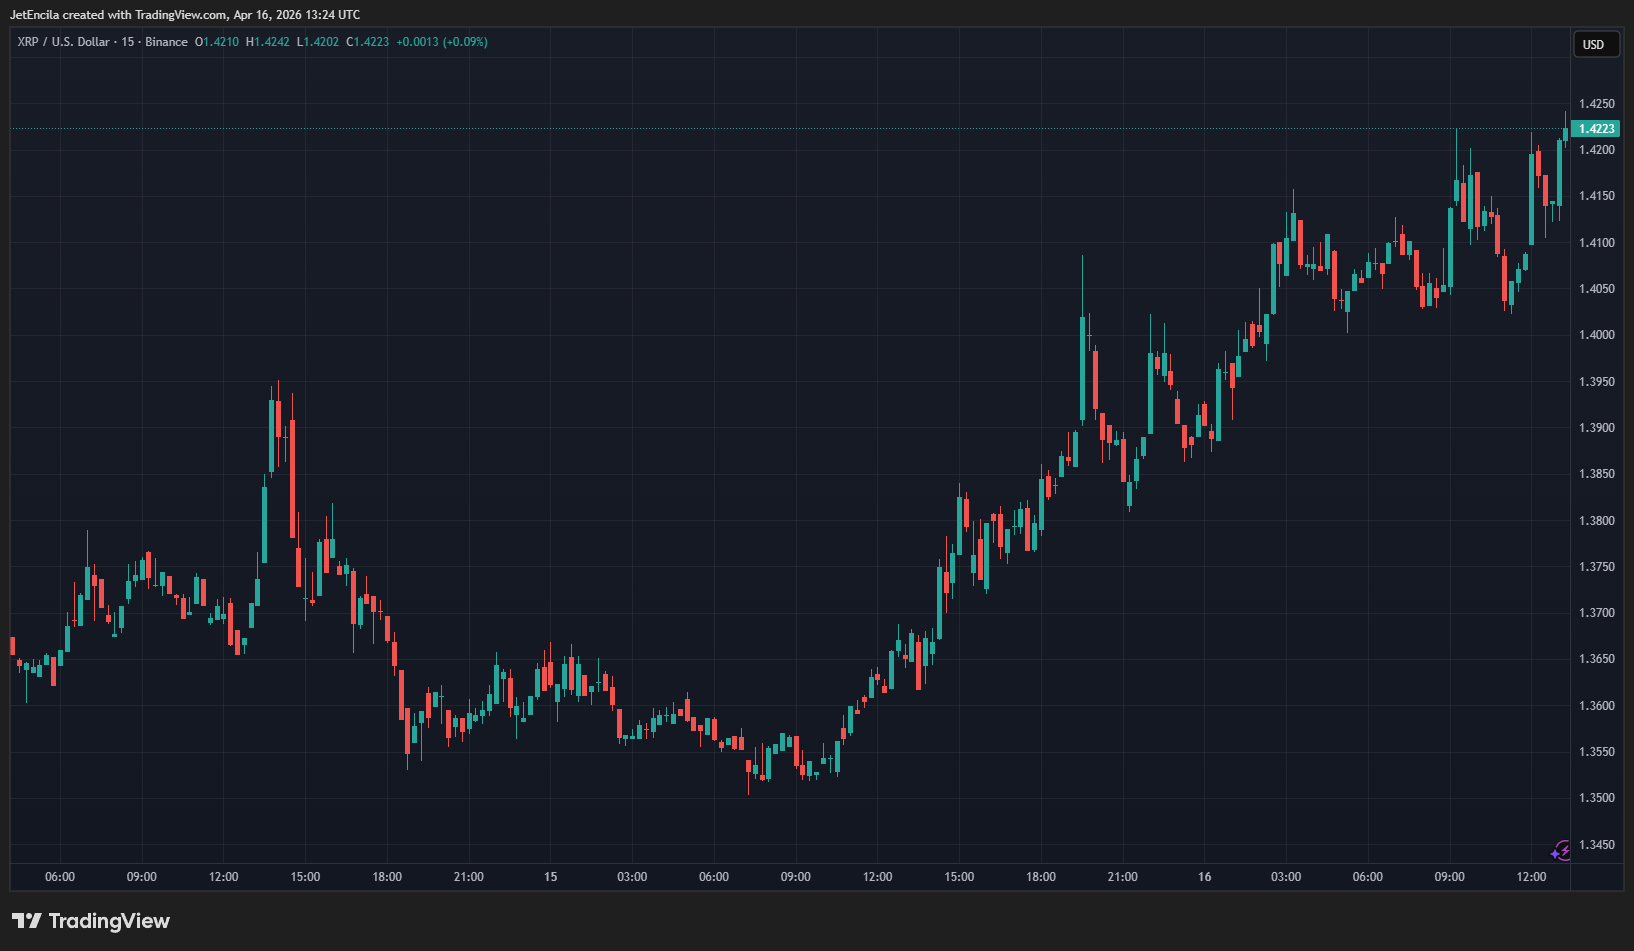Click the last 12:00 time axis label

pos(1531,877)
